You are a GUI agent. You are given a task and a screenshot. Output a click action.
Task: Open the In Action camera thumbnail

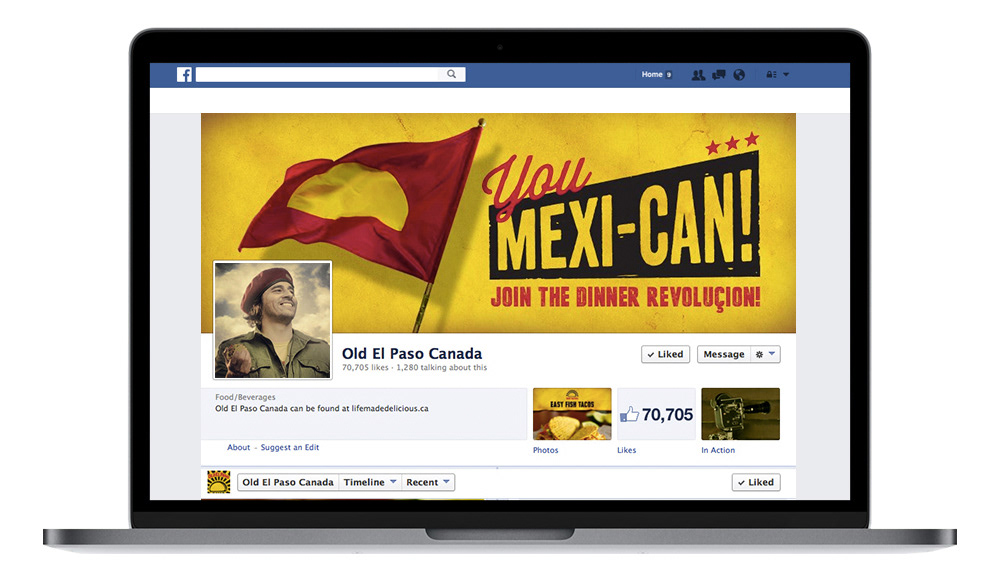click(740, 414)
